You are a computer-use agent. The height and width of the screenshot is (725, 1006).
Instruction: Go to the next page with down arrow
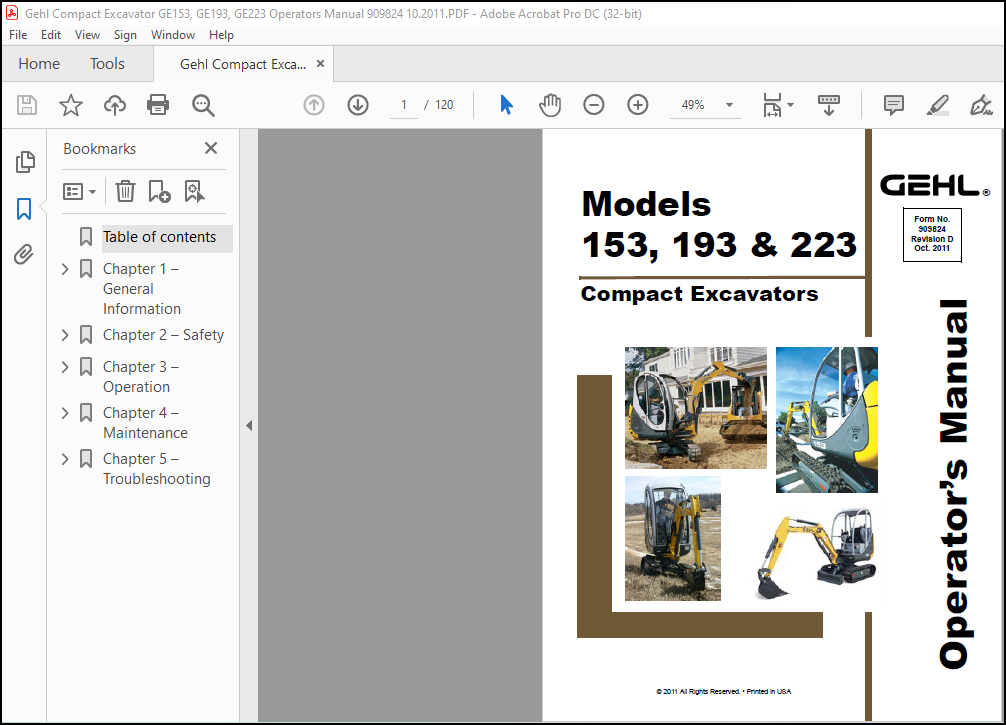358,105
